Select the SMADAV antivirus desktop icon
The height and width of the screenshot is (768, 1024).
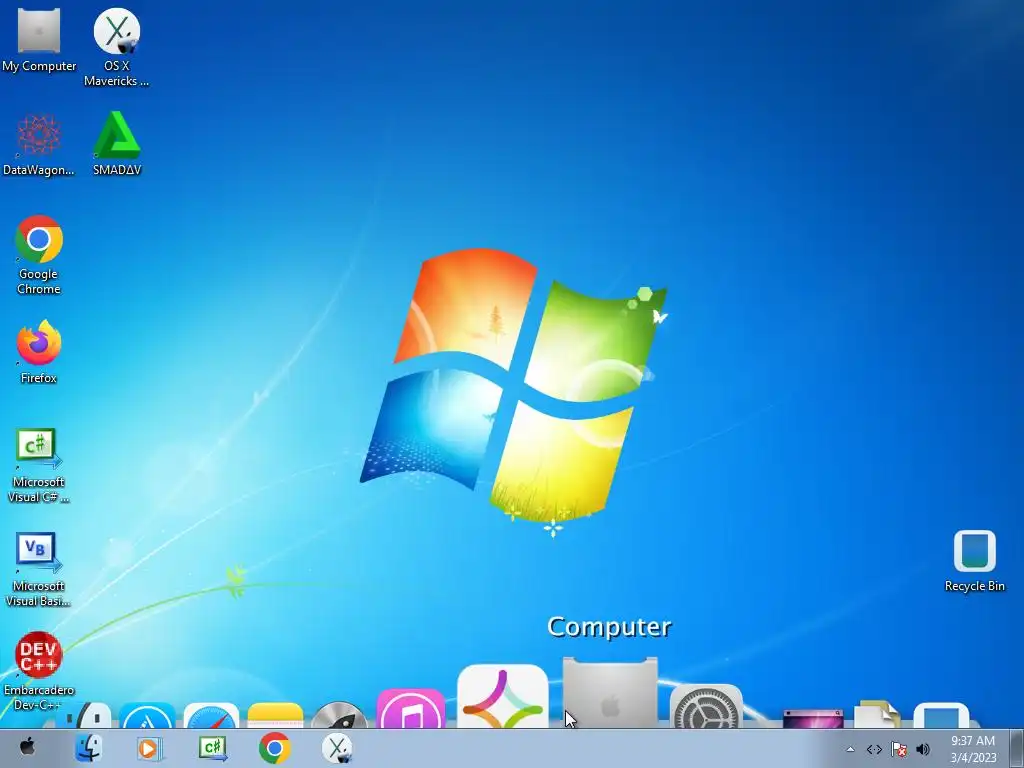pyautogui.click(x=117, y=144)
